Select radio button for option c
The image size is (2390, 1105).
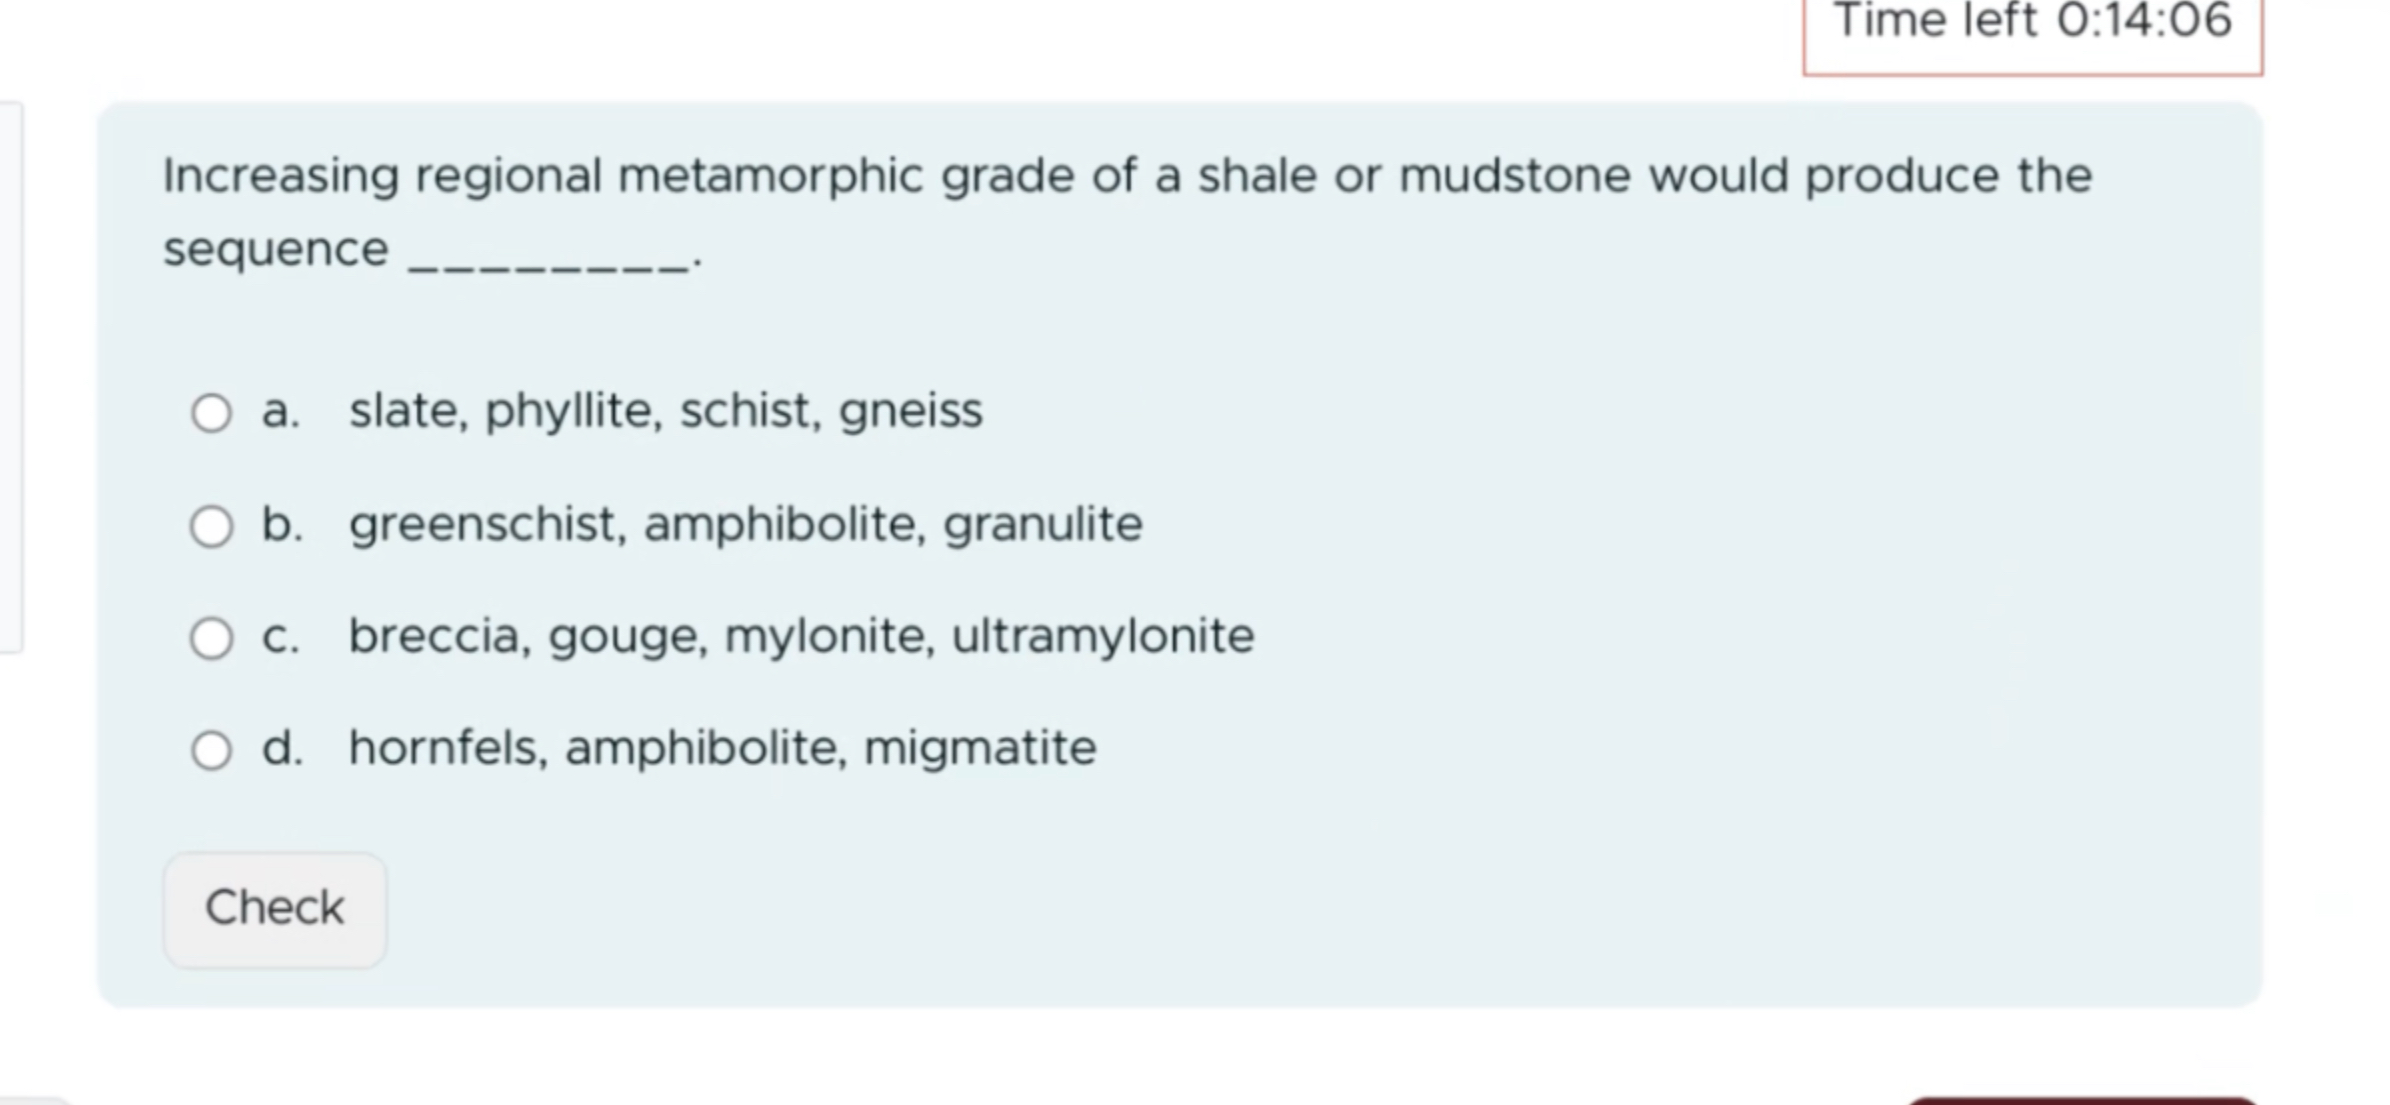click(x=211, y=636)
